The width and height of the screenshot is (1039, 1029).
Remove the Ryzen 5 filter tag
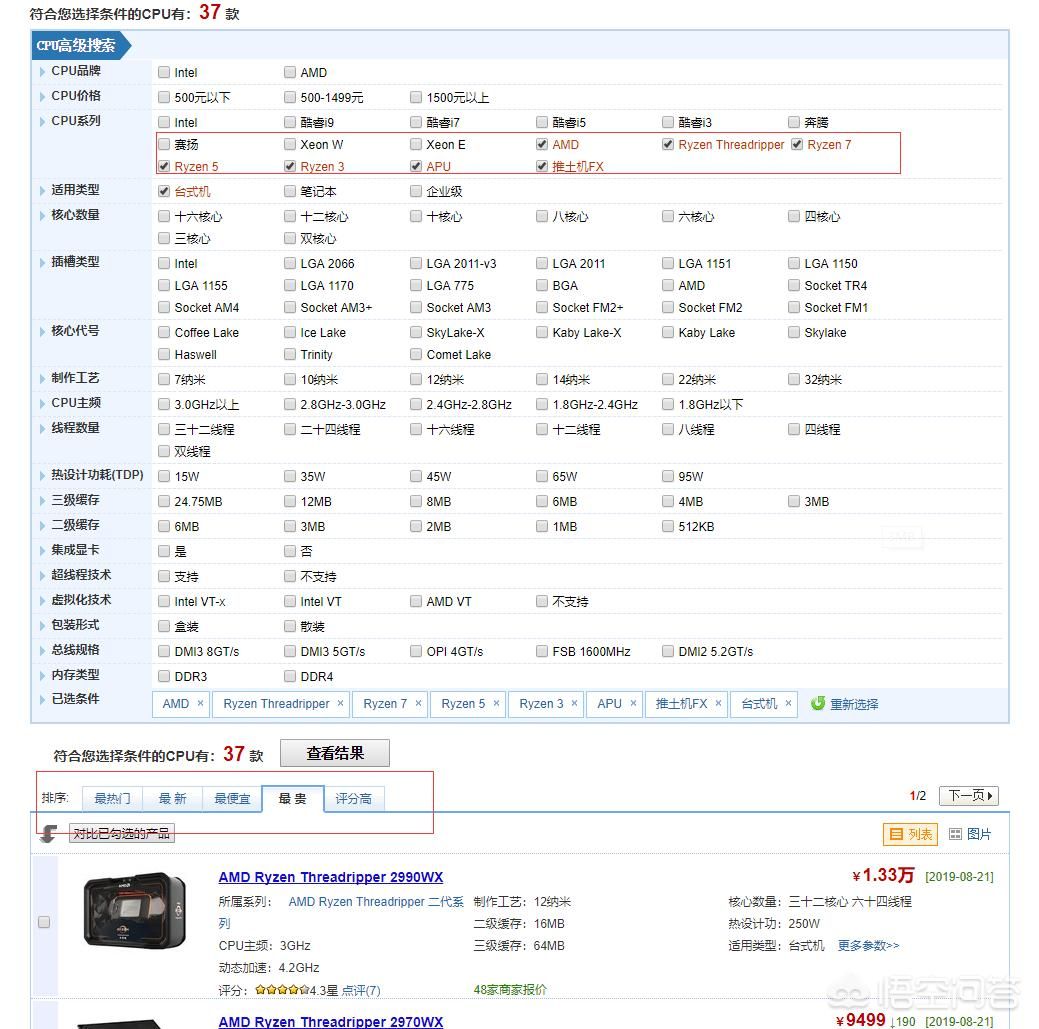pyautogui.click(x=496, y=703)
